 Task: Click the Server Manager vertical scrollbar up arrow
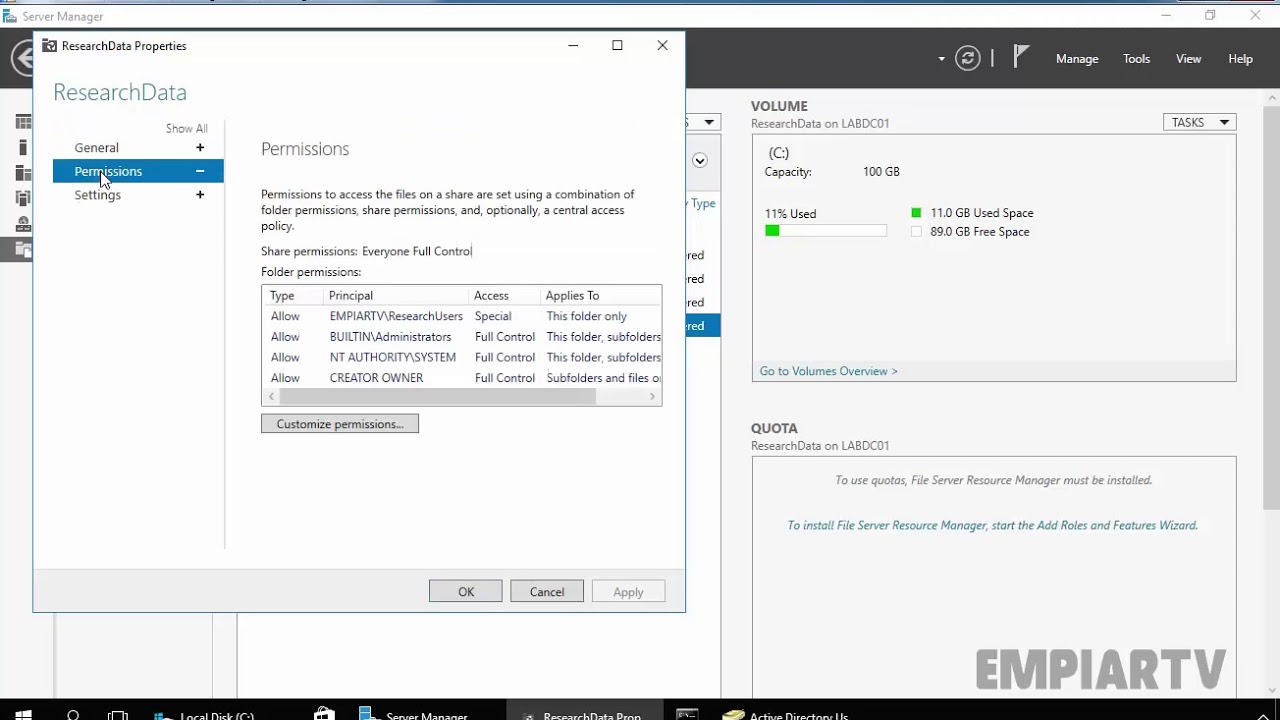[x=1272, y=97]
